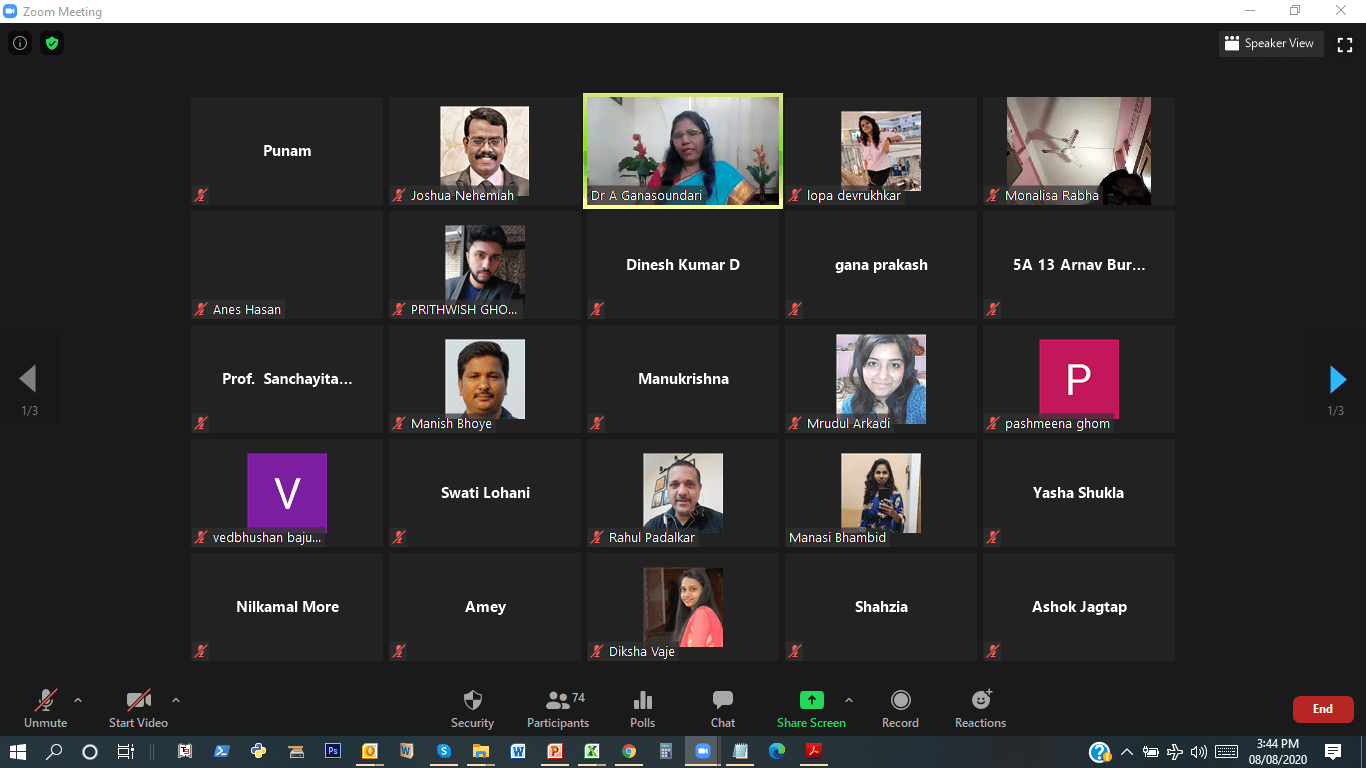Image resolution: width=1366 pixels, height=768 pixels.
Task: Open Task View on the taskbar
Action: pyautogui.click(x=125, y=751)
